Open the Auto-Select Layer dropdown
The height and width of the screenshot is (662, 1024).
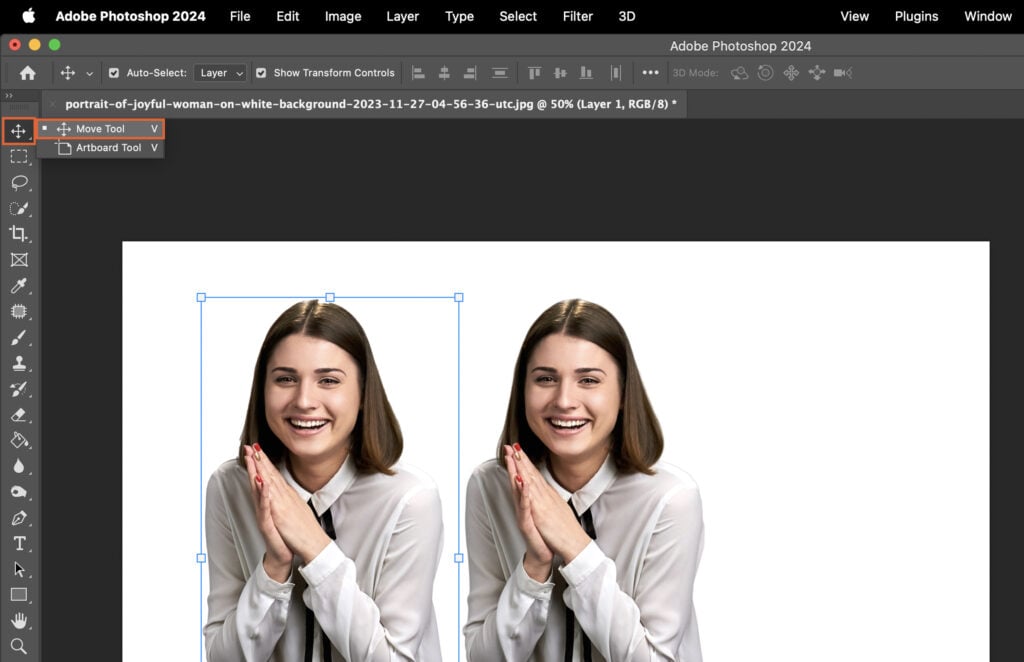pos(220,72)
